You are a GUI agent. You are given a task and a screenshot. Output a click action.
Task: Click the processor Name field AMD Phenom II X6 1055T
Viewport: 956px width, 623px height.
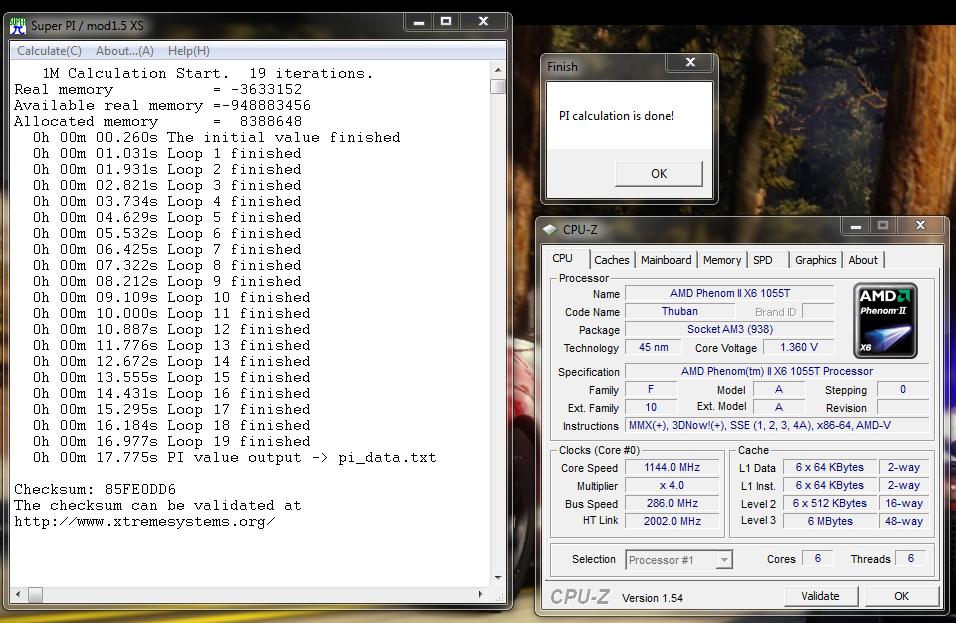(x=730, y=293)
